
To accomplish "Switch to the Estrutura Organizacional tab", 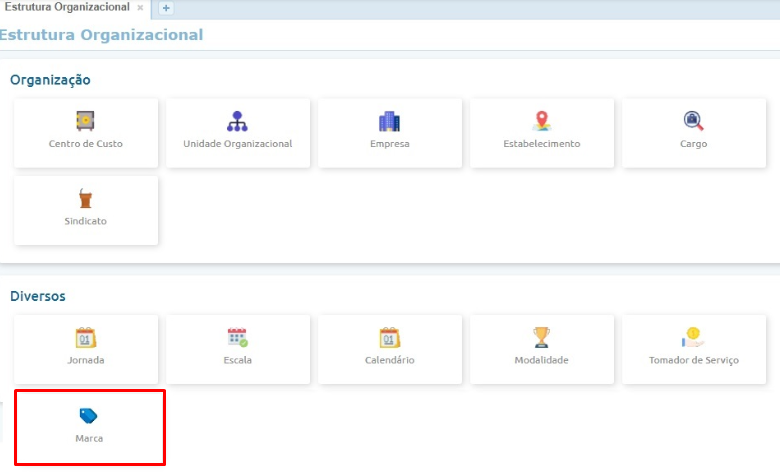I will 66,8.
